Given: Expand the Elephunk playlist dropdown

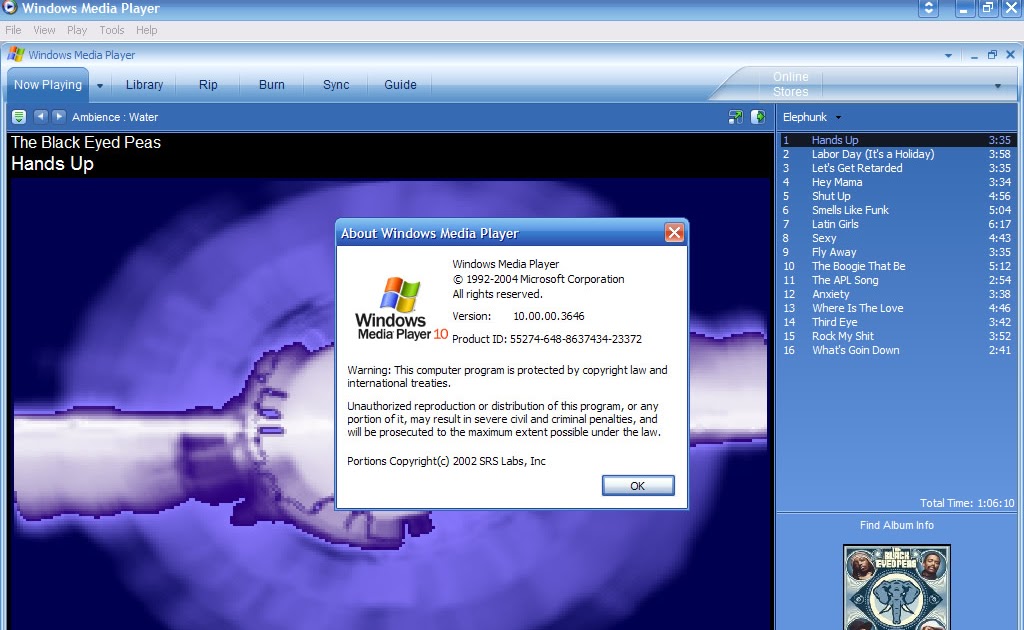Looking at the screenshot, I should tap(839, 118).
